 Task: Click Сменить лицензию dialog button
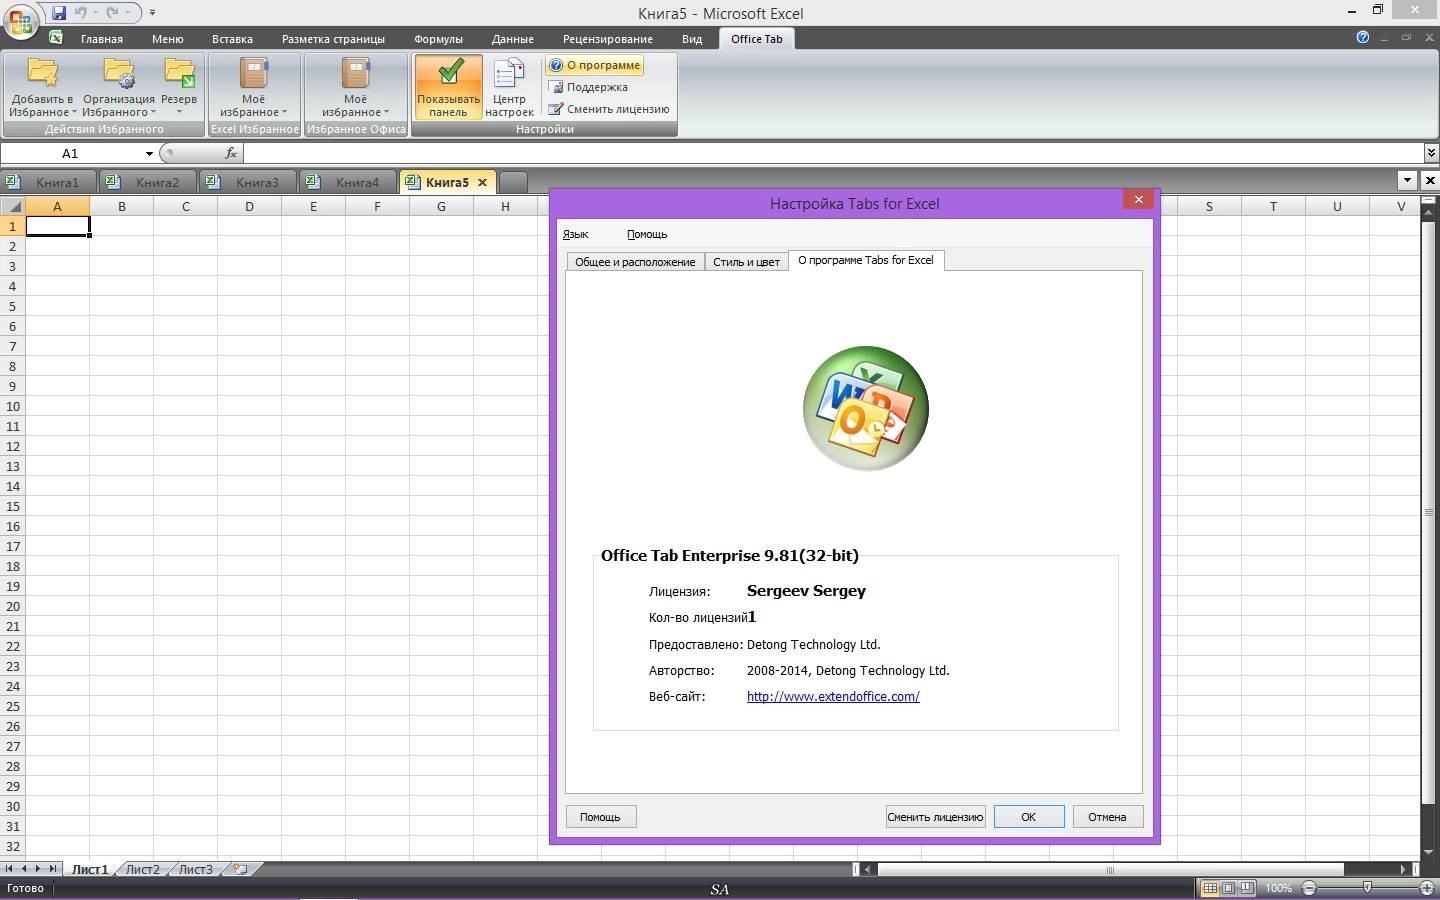pyautogui.click(x=935, y=817)
